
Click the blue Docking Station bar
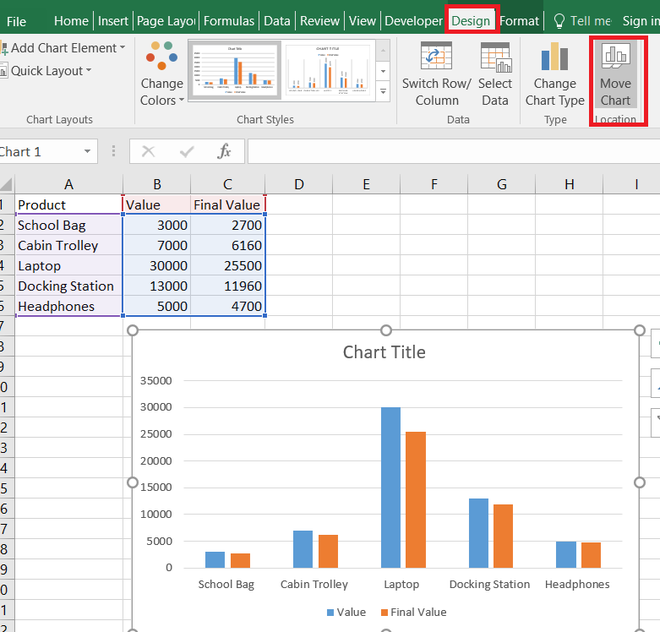[479, 533]
